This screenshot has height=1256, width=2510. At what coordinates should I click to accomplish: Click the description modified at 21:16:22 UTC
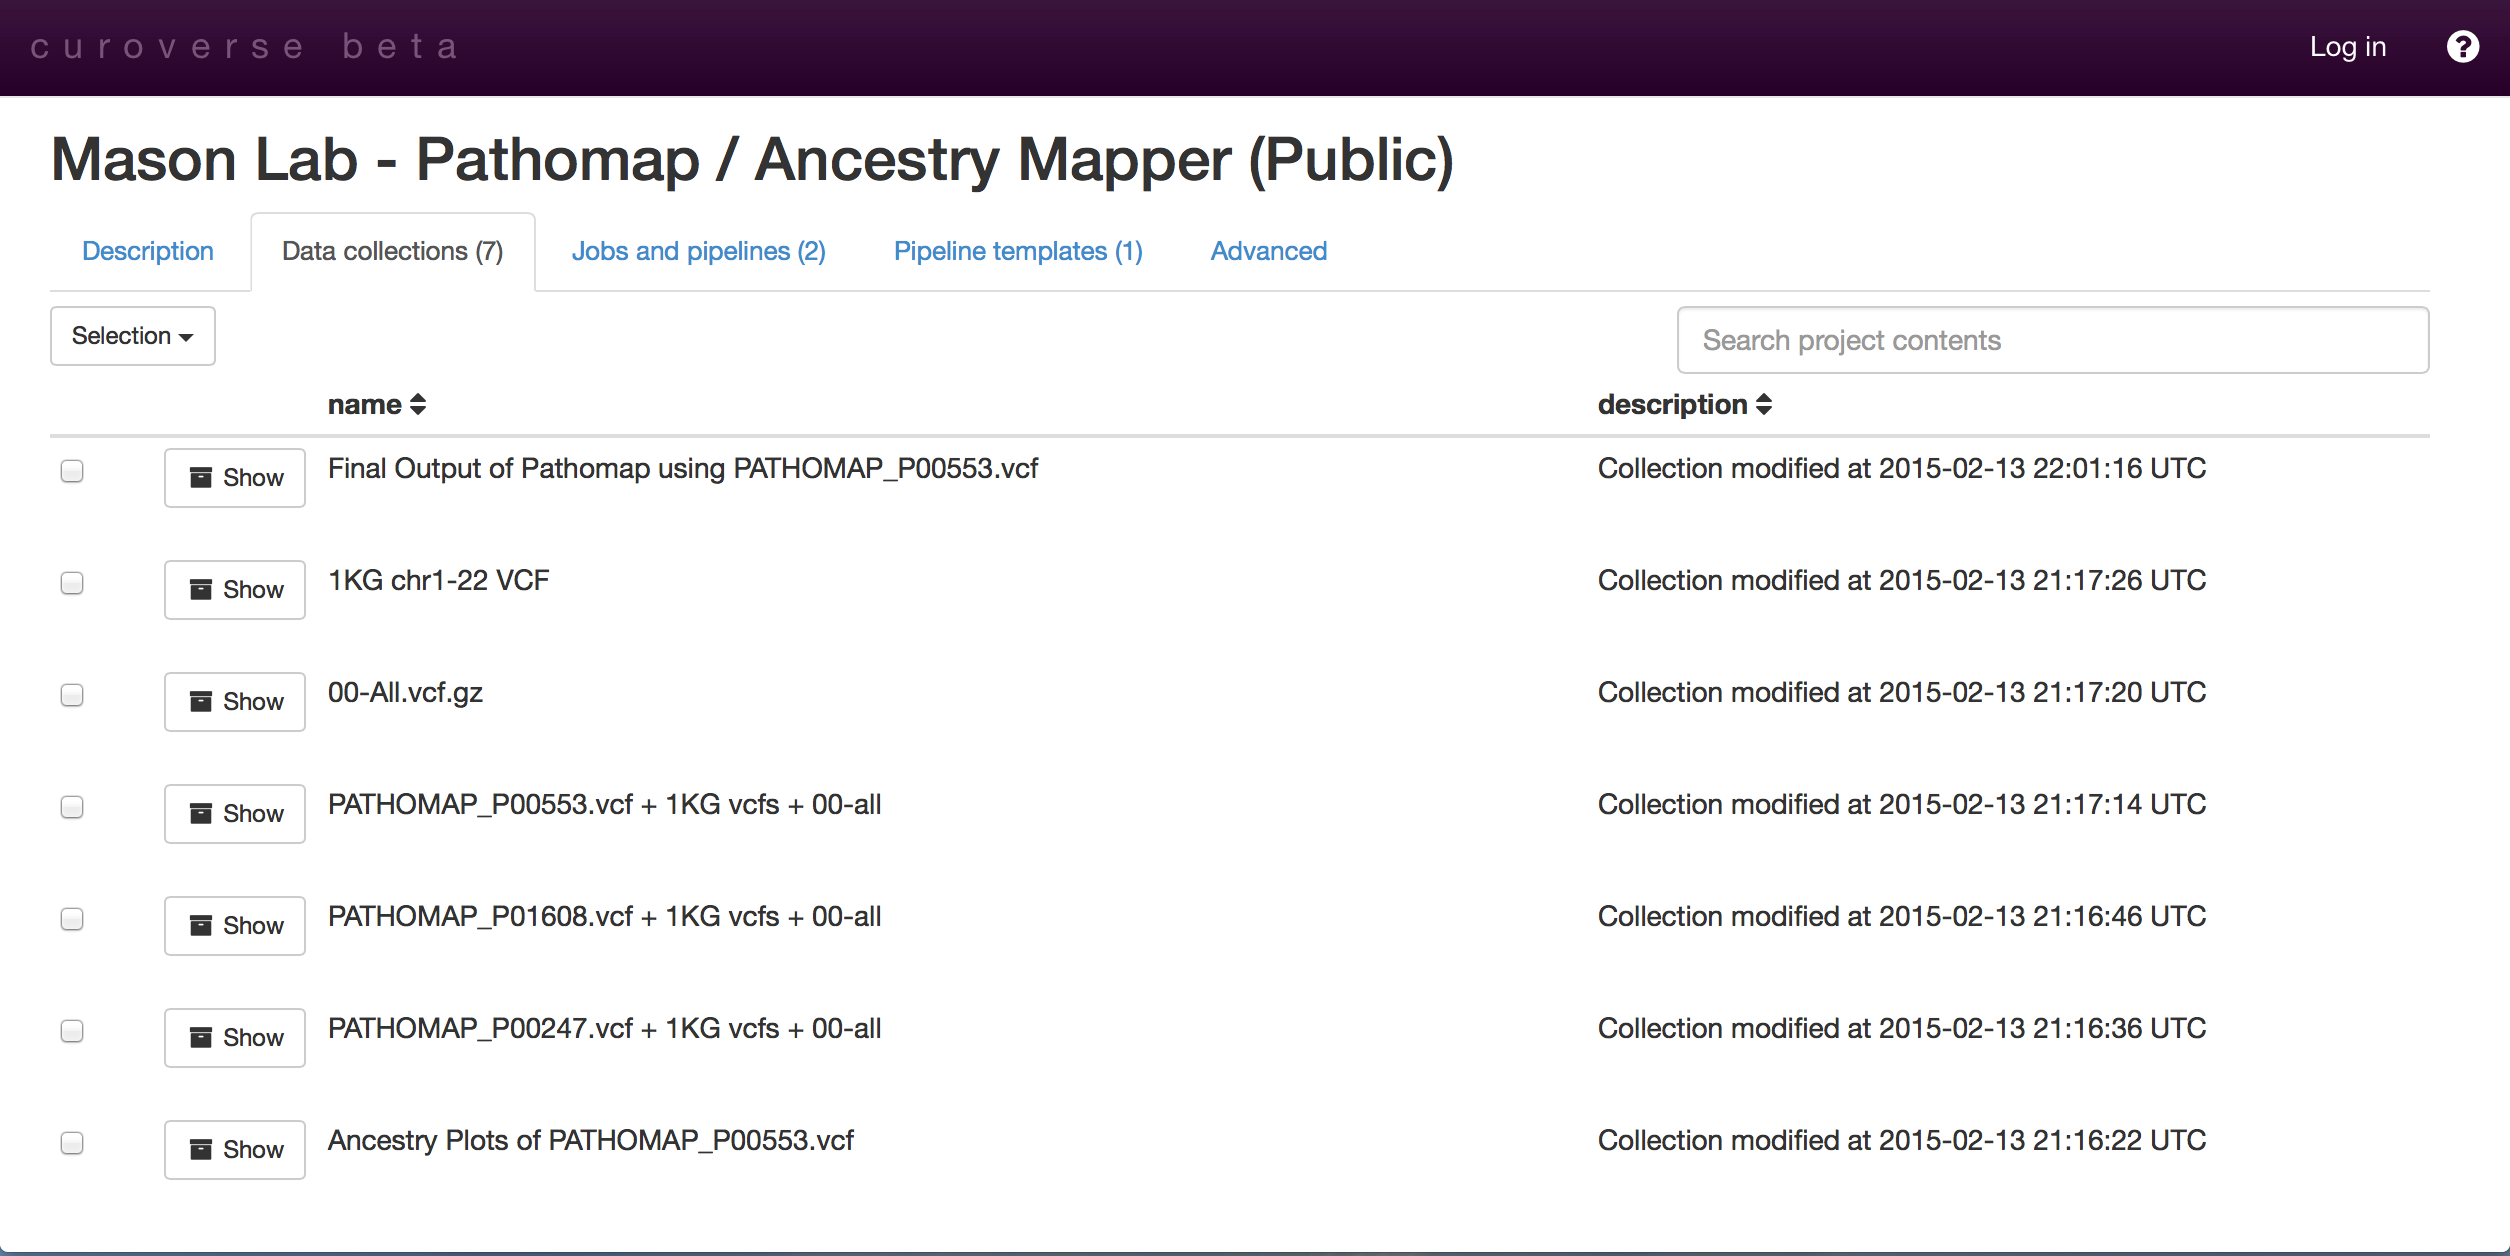coord(1902,1140)
